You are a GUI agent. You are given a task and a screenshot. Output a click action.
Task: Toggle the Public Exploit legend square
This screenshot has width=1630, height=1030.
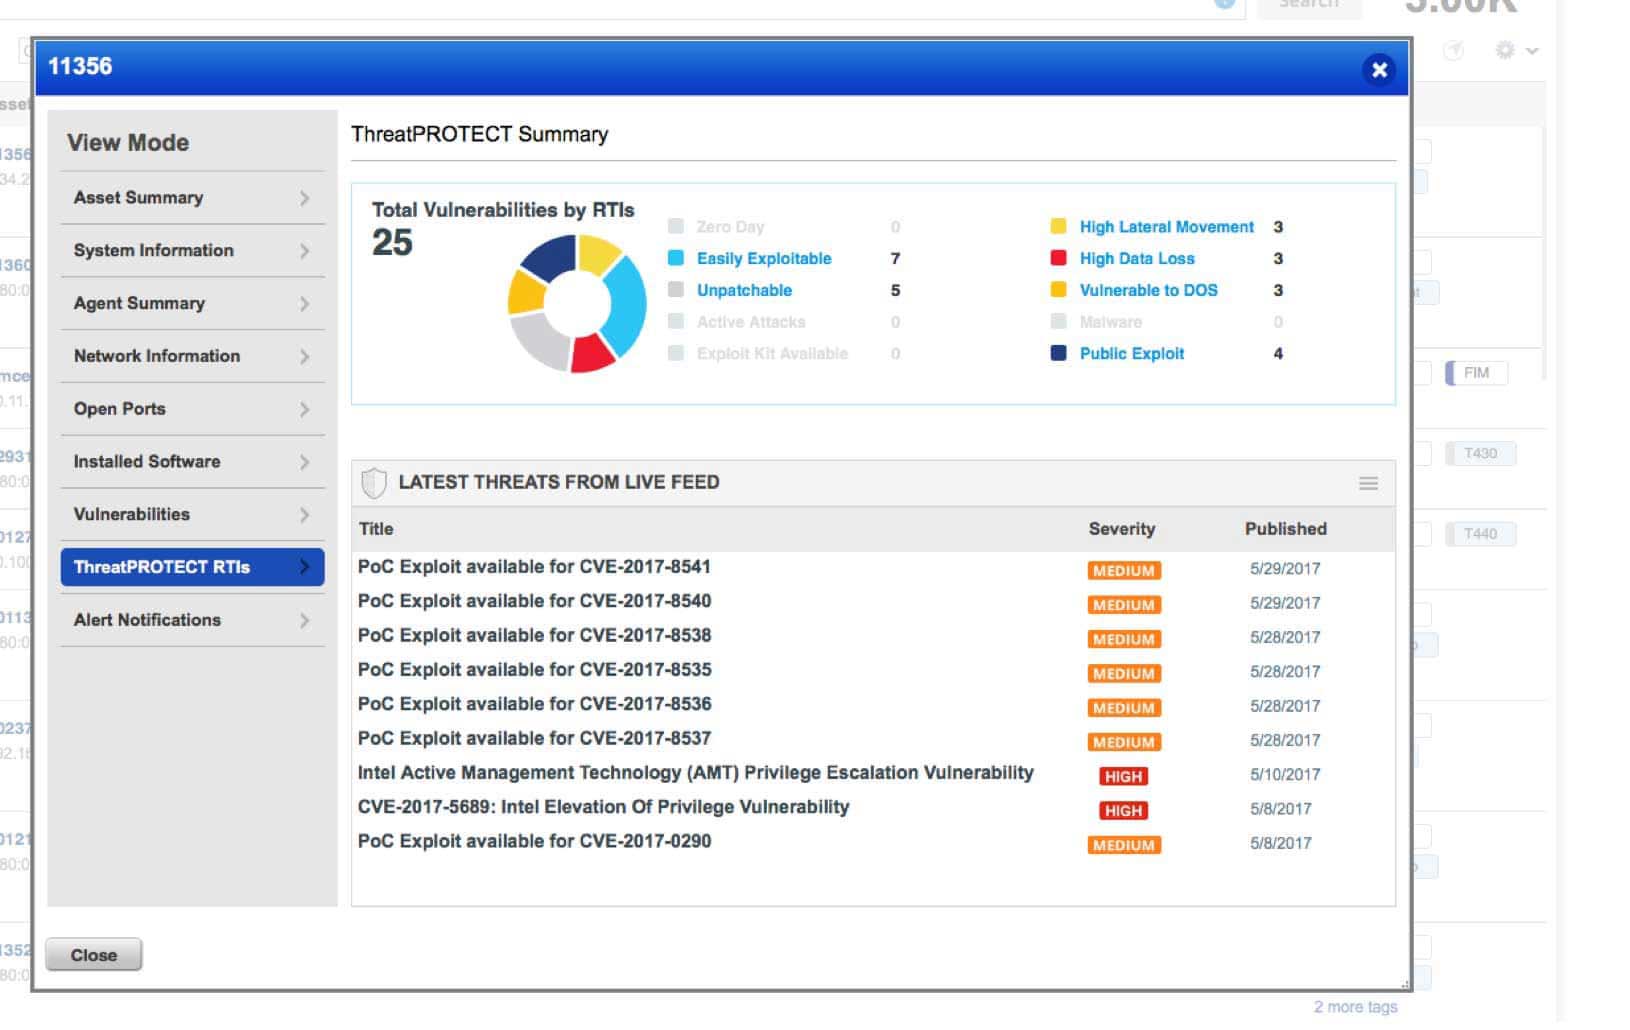(1058, 353)
